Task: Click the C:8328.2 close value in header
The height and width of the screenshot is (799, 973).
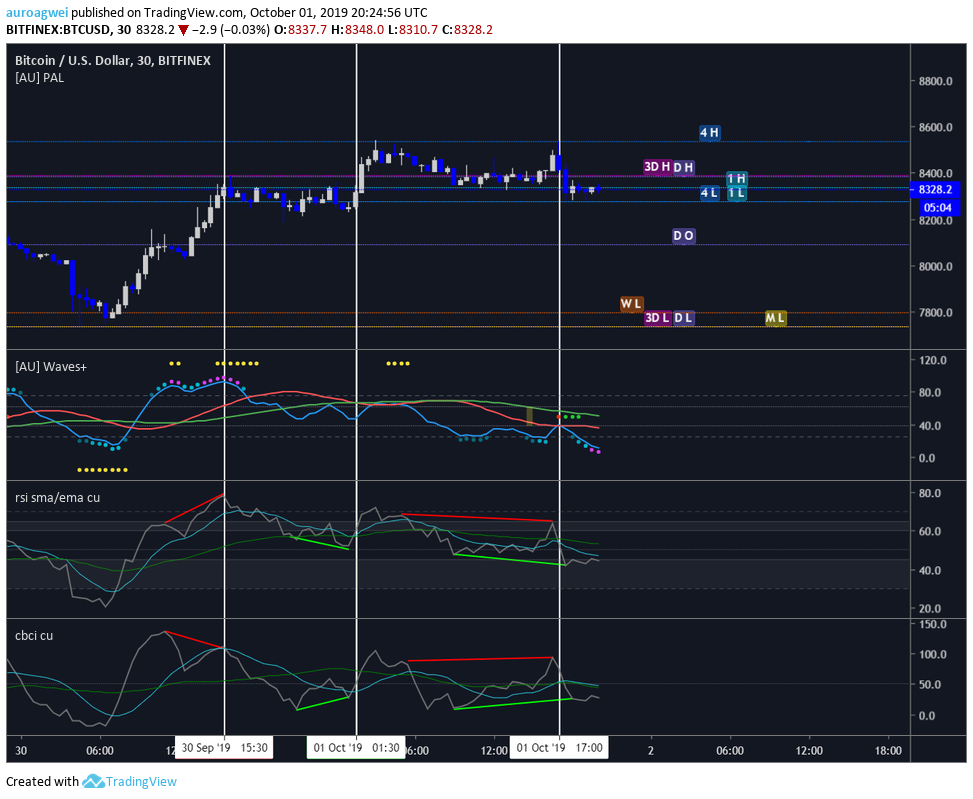Action: pos(467,30)
